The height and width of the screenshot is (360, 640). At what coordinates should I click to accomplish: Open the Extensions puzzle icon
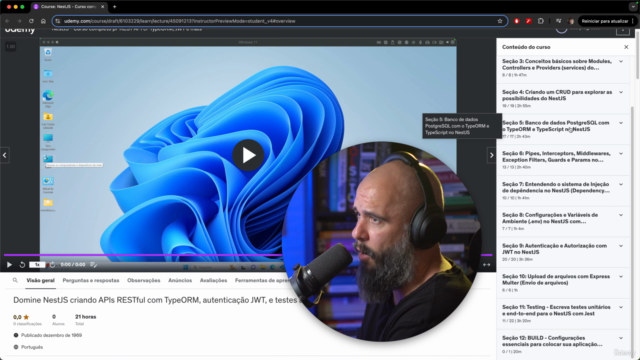coord(541,21)
